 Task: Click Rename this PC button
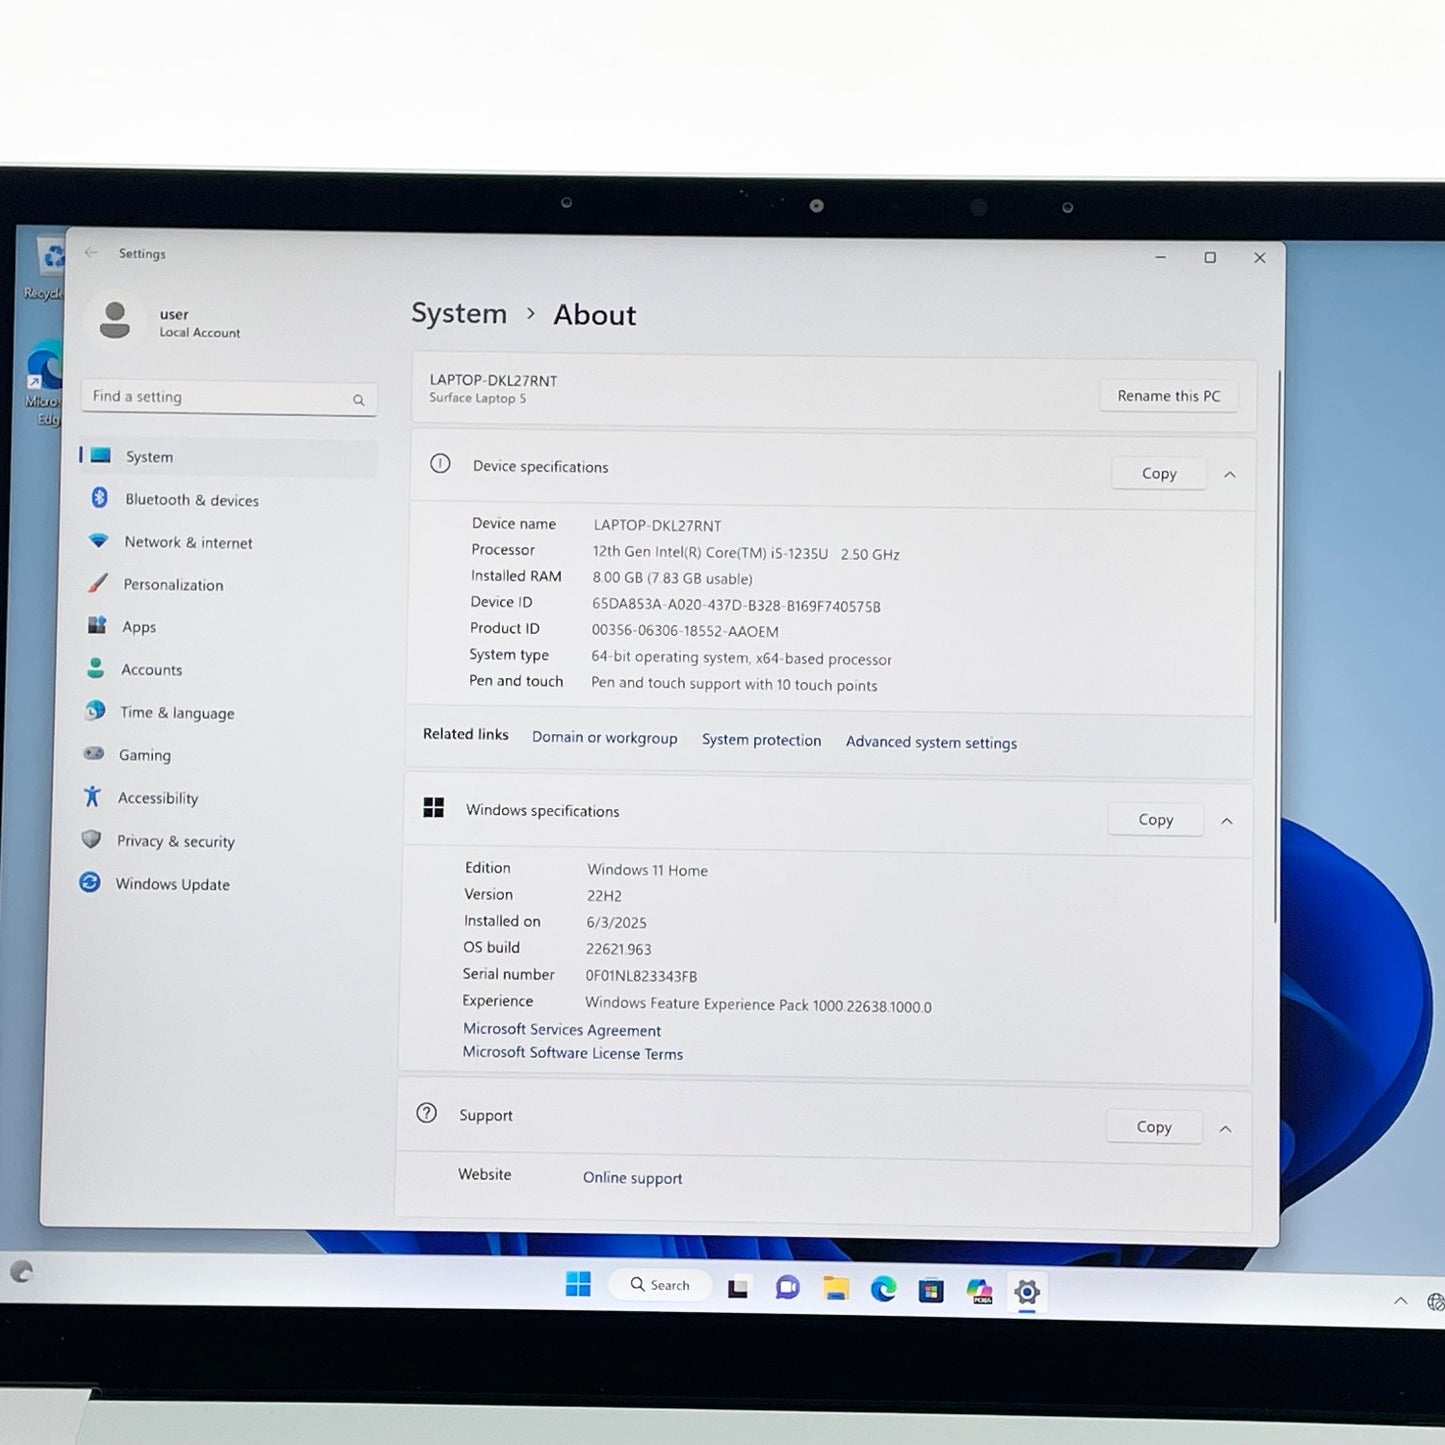[1168, 396]
